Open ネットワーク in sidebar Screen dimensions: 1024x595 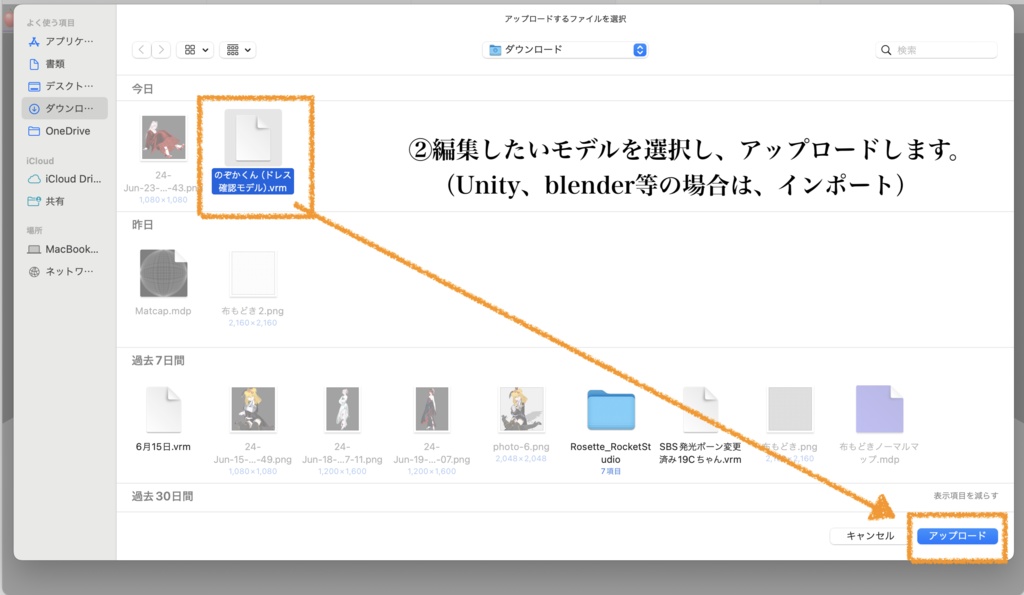(64, 271)
